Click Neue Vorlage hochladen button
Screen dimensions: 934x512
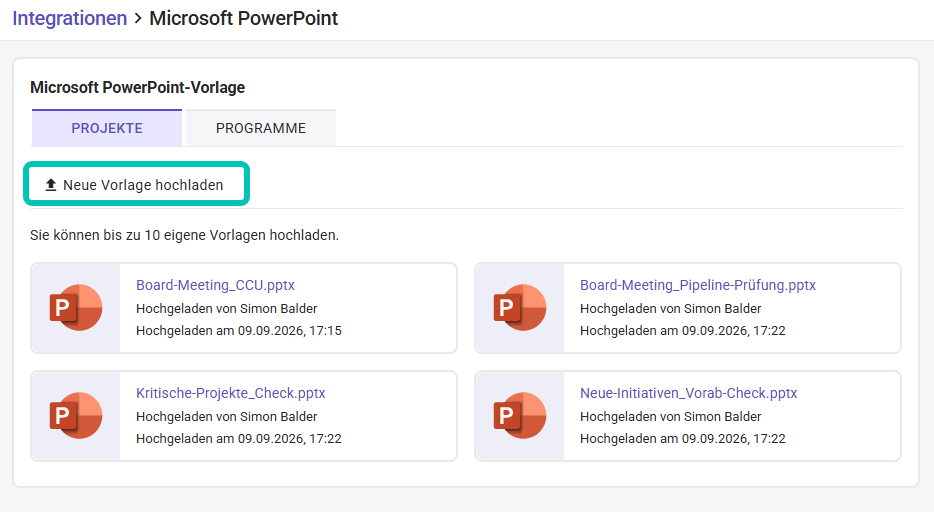click(136, 185)
